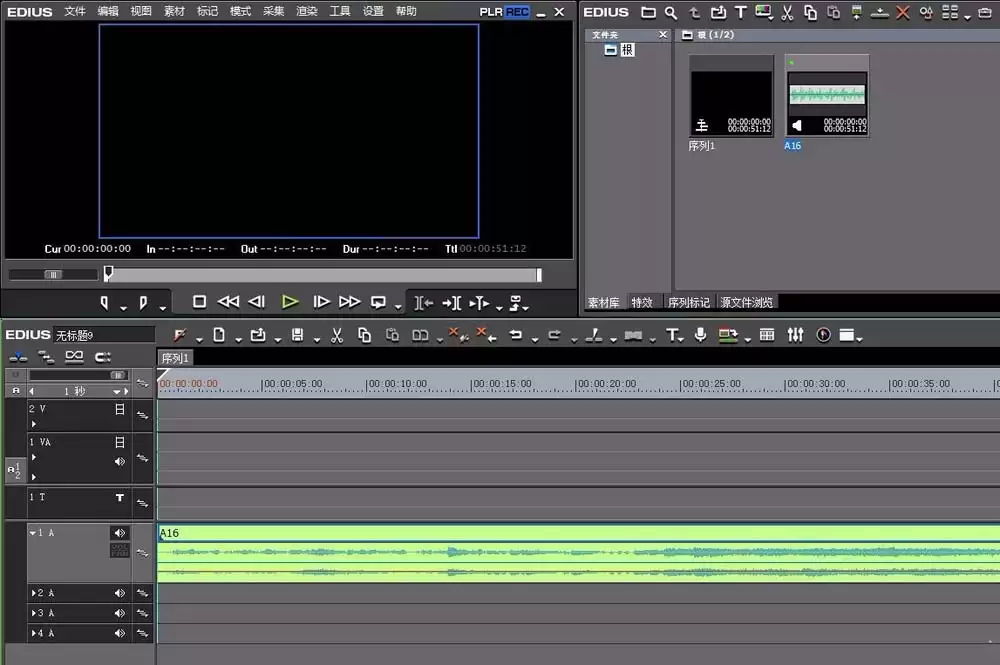This screenshot has width=1000, height=665.
Task: Delete clip with red X in bin toolbar
Action: coord(902,12)
